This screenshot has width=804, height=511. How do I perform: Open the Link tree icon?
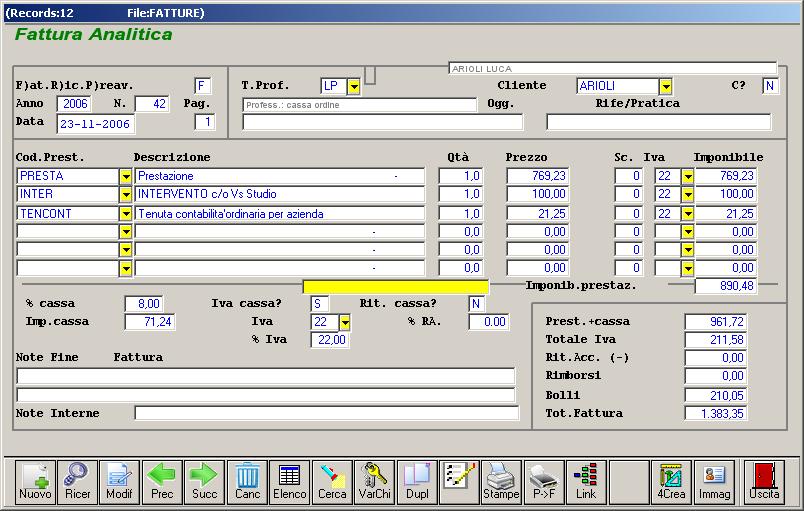[x=586, y=482]
